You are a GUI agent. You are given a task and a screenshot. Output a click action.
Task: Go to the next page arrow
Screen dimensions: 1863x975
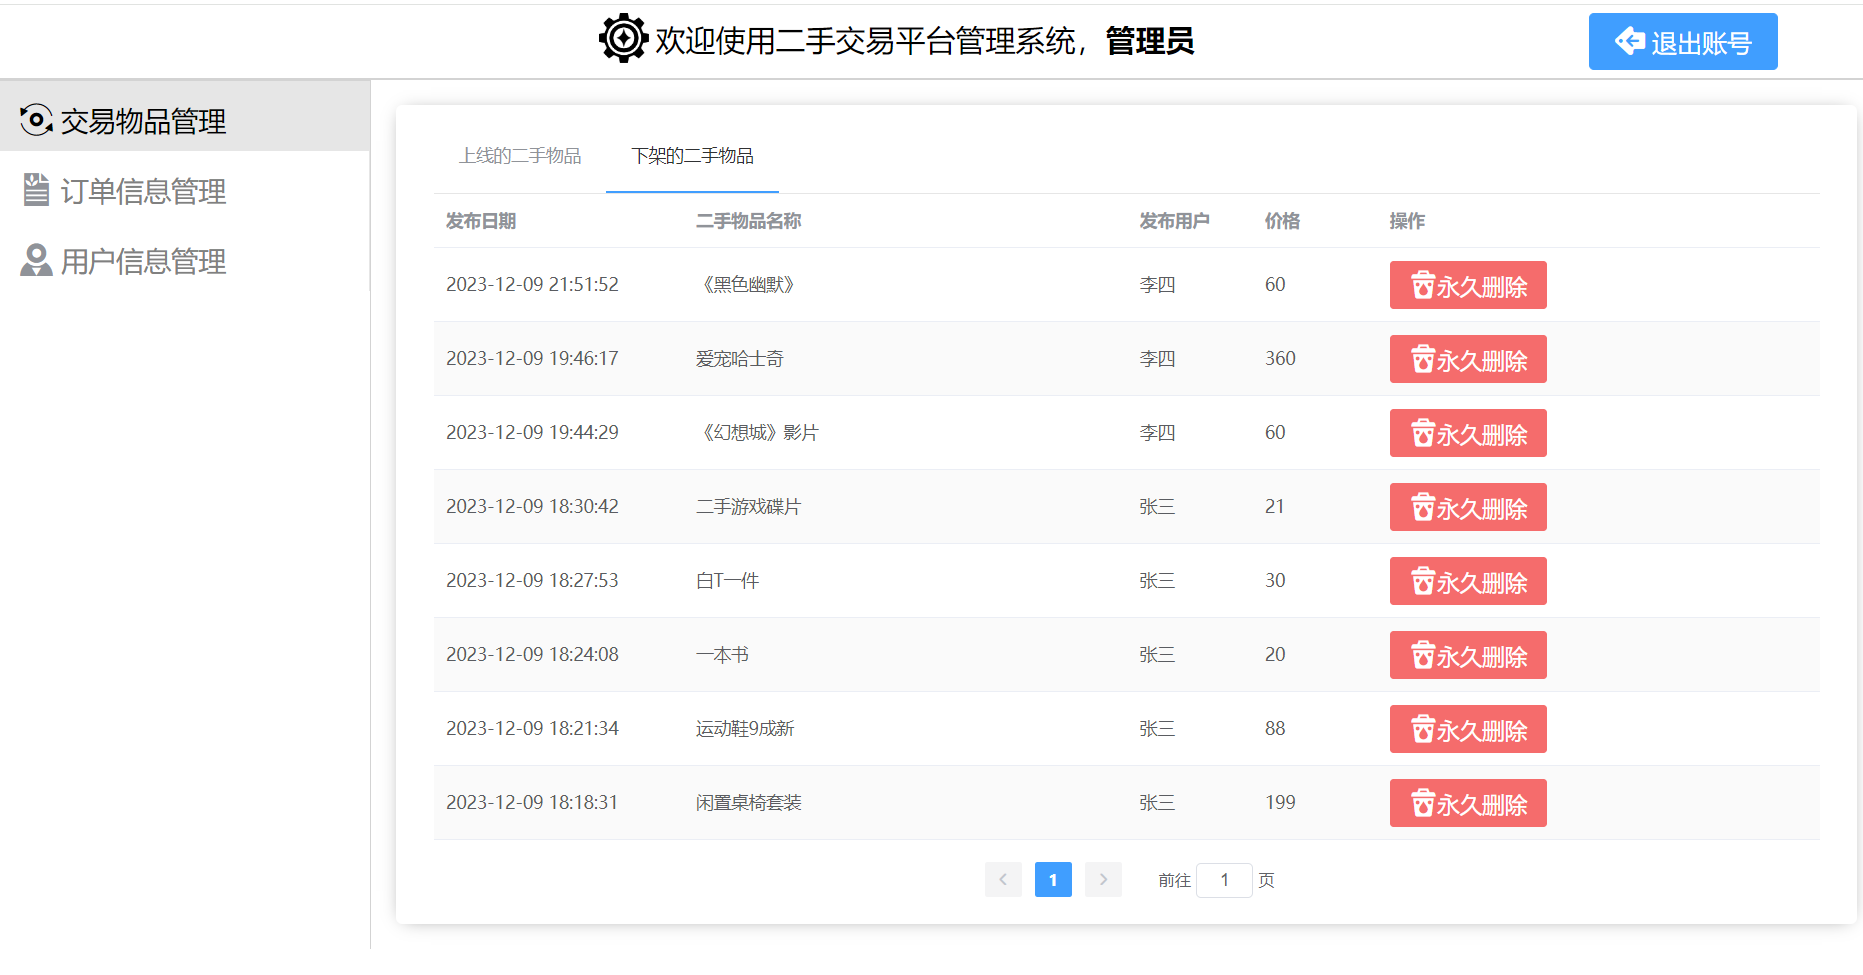[x=1103, y=879]
